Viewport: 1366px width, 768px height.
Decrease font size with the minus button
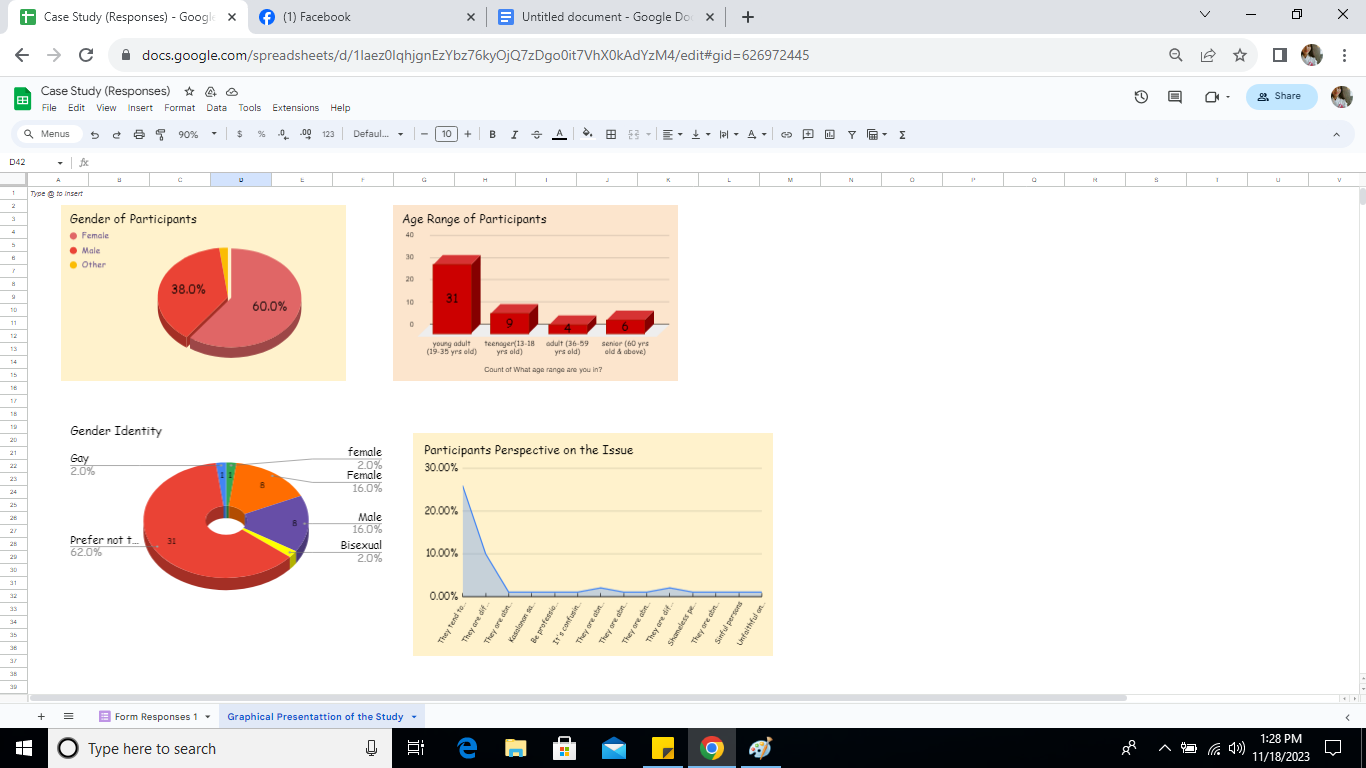click(x=424, y=134)
